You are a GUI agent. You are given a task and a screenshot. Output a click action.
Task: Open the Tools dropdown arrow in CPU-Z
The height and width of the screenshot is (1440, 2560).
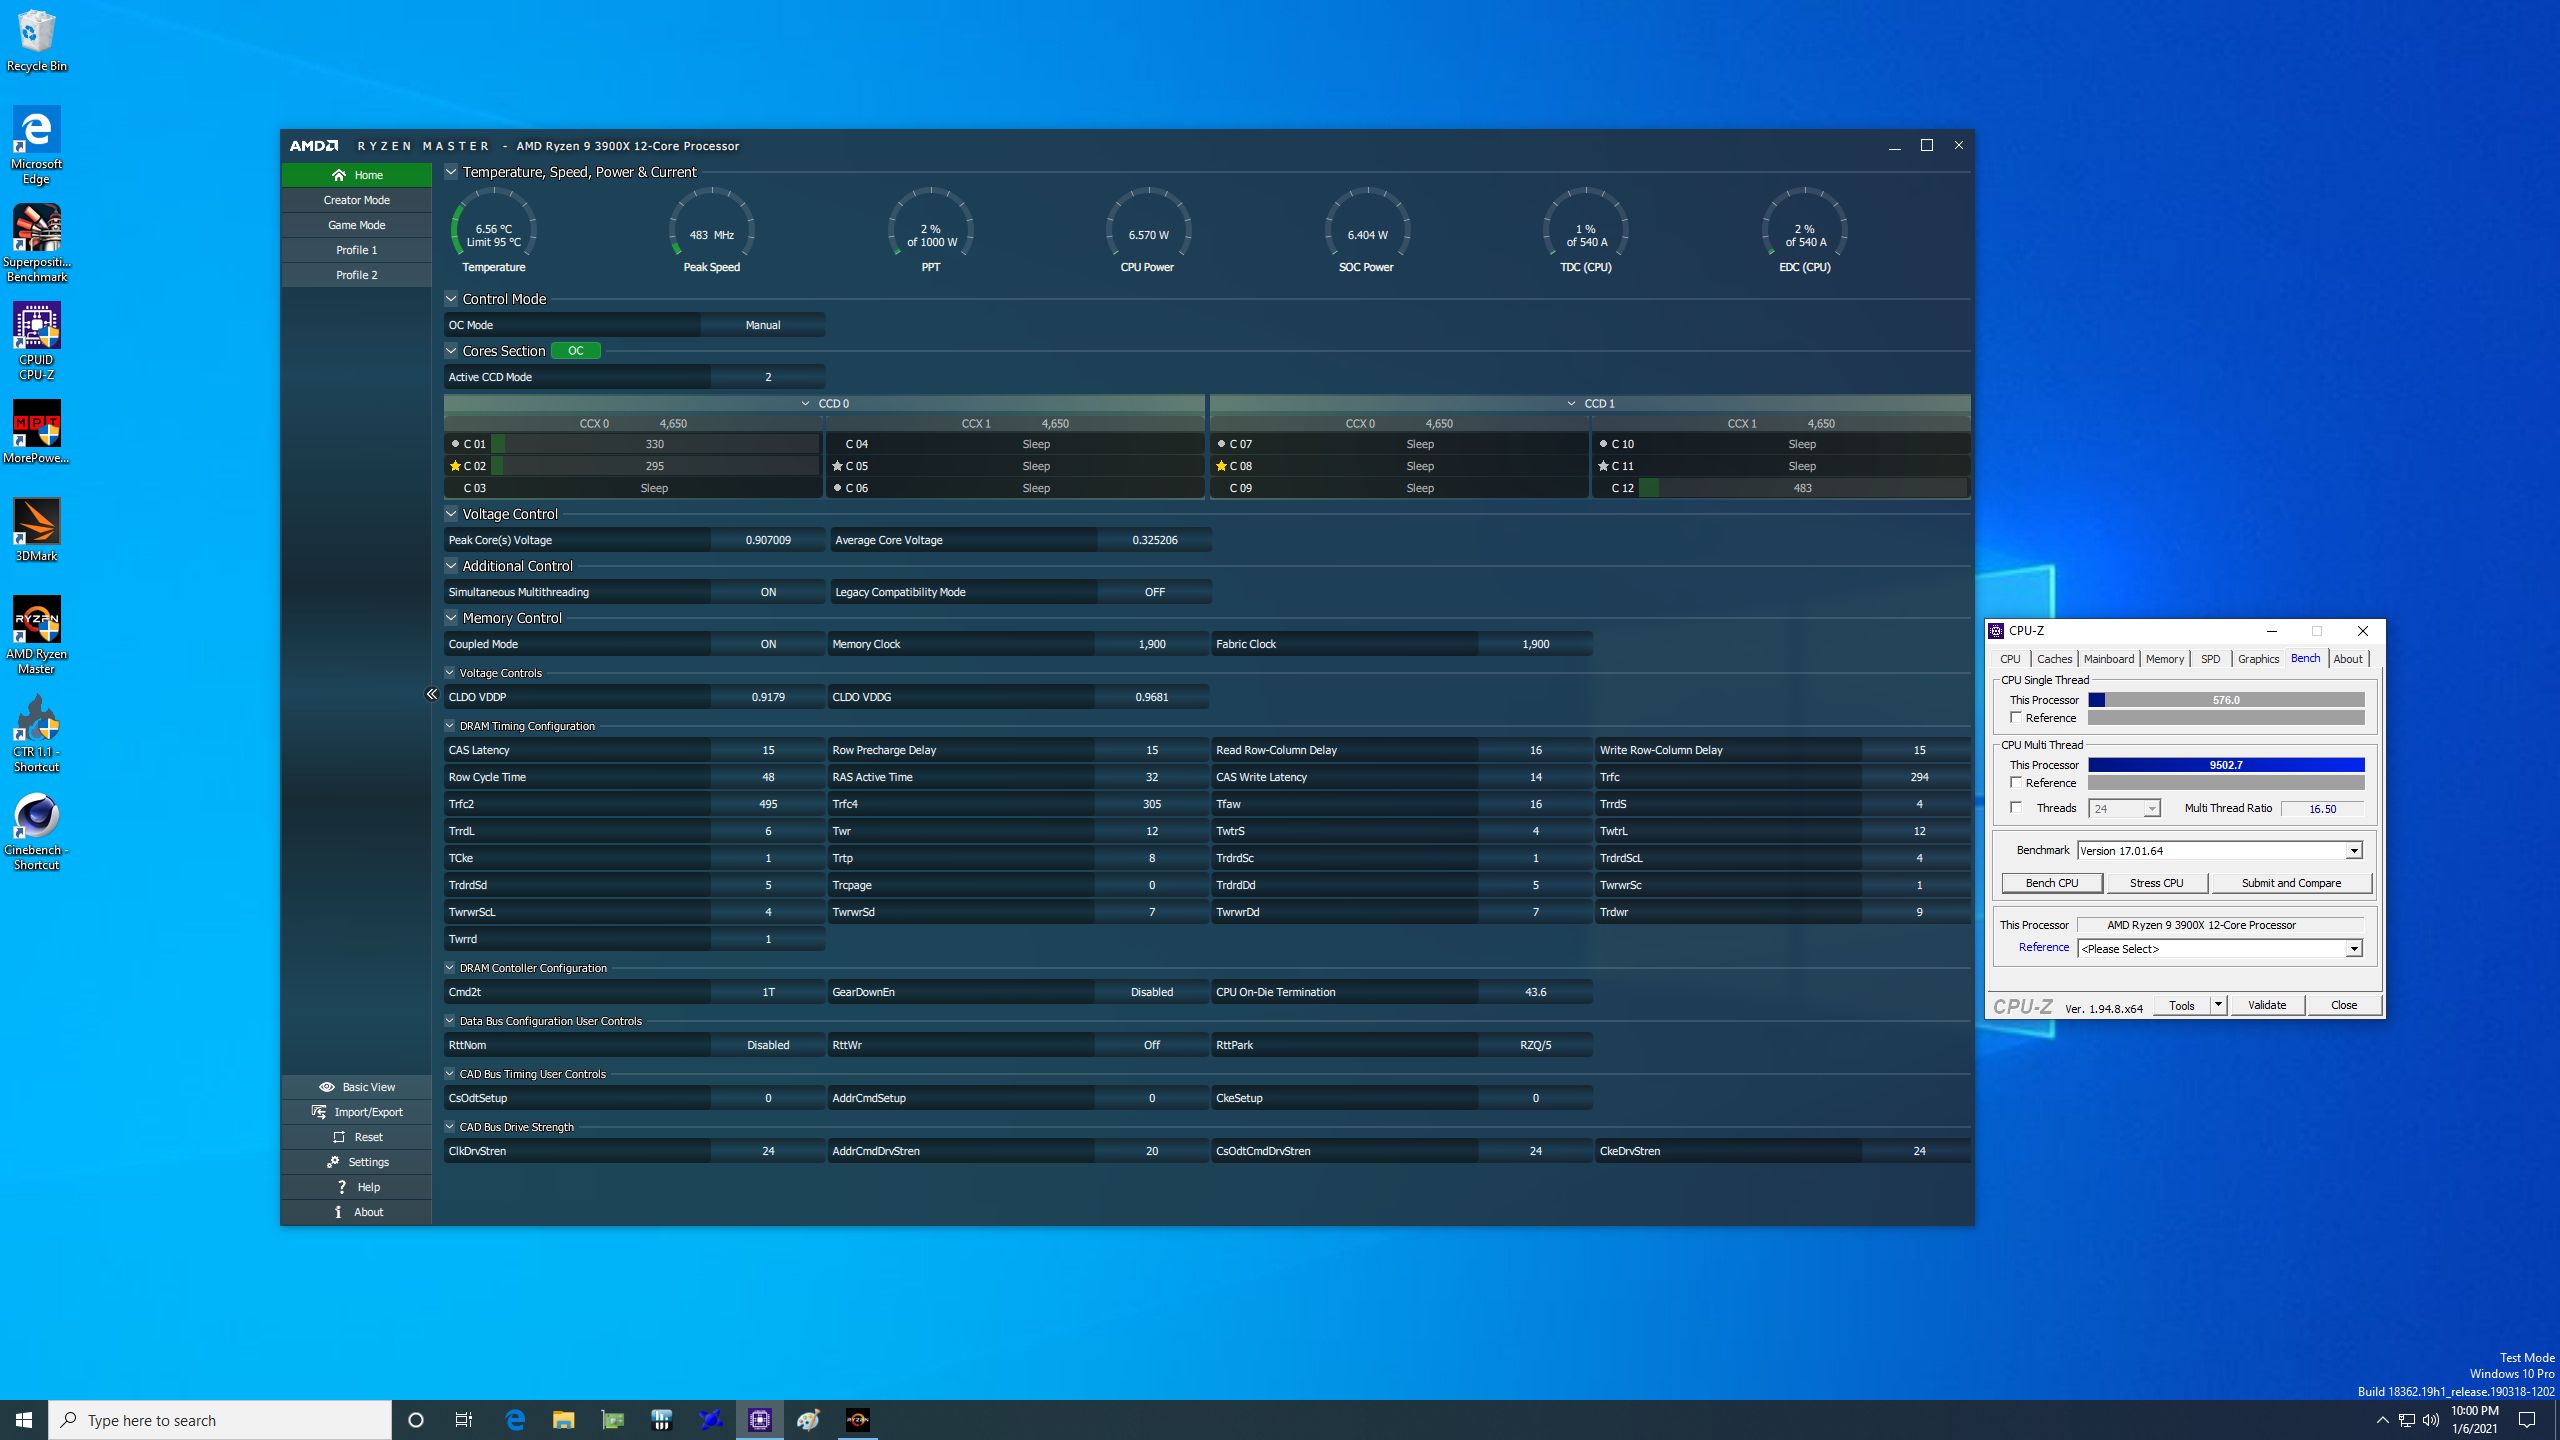(2218, 1005)
